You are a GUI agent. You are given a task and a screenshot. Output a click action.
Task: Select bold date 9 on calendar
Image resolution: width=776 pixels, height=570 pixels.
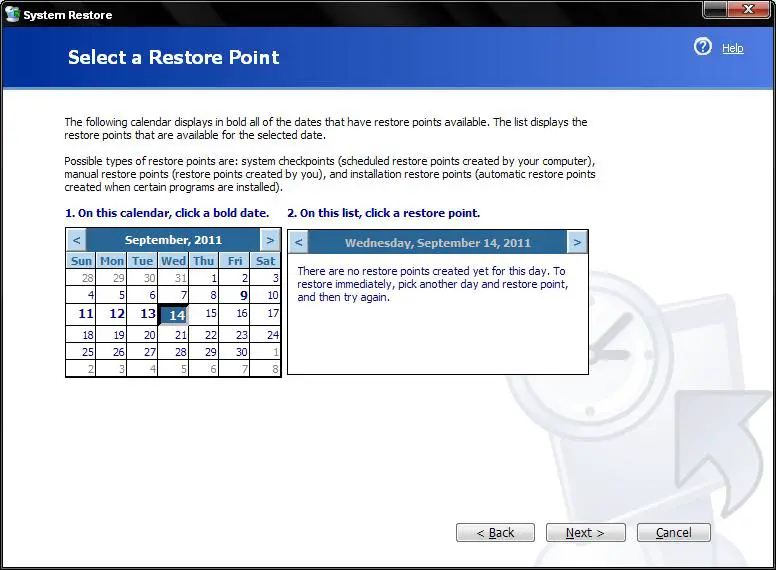(x=235, y=295)
